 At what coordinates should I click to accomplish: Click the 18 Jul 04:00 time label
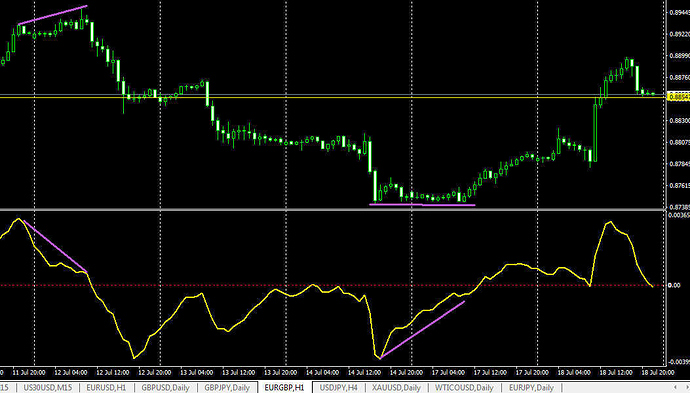574,372
